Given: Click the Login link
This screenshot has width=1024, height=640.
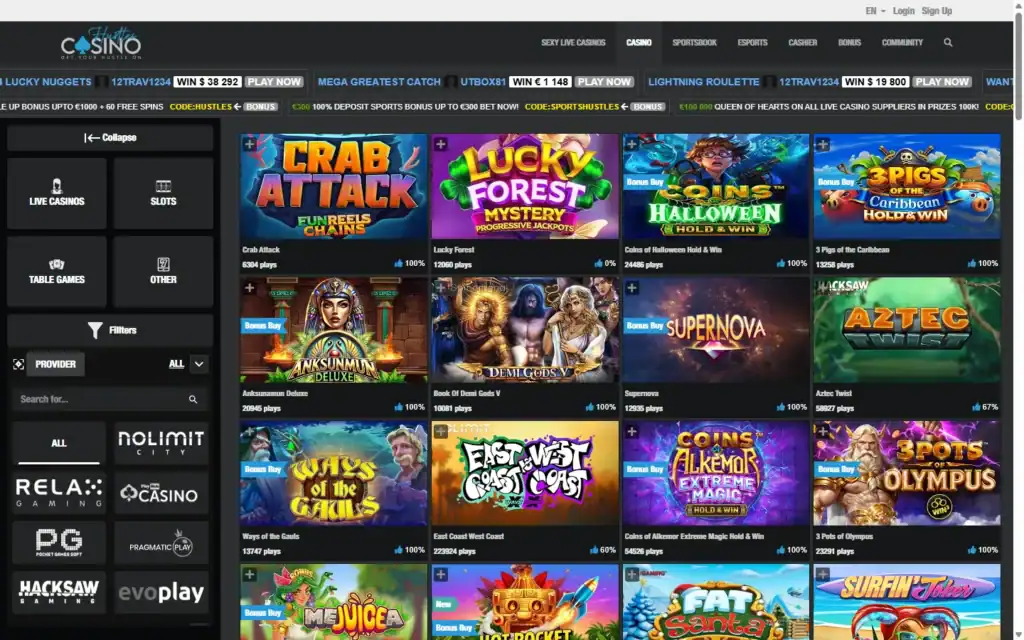Looking at the screenshot, I should tap(904, 11).
